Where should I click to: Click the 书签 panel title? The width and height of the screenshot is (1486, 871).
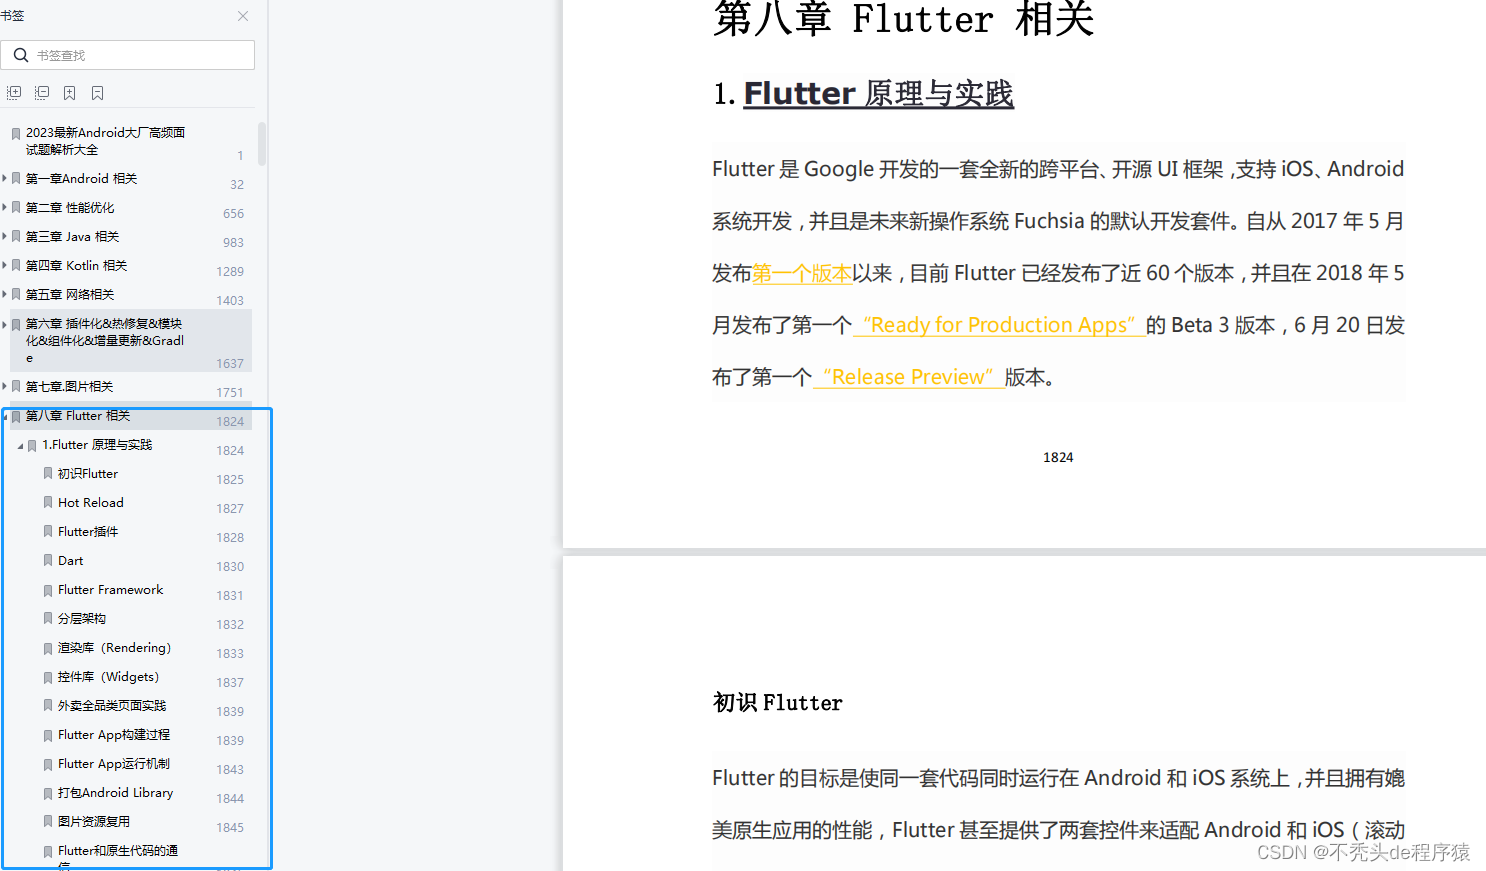(x=12, y=16)
